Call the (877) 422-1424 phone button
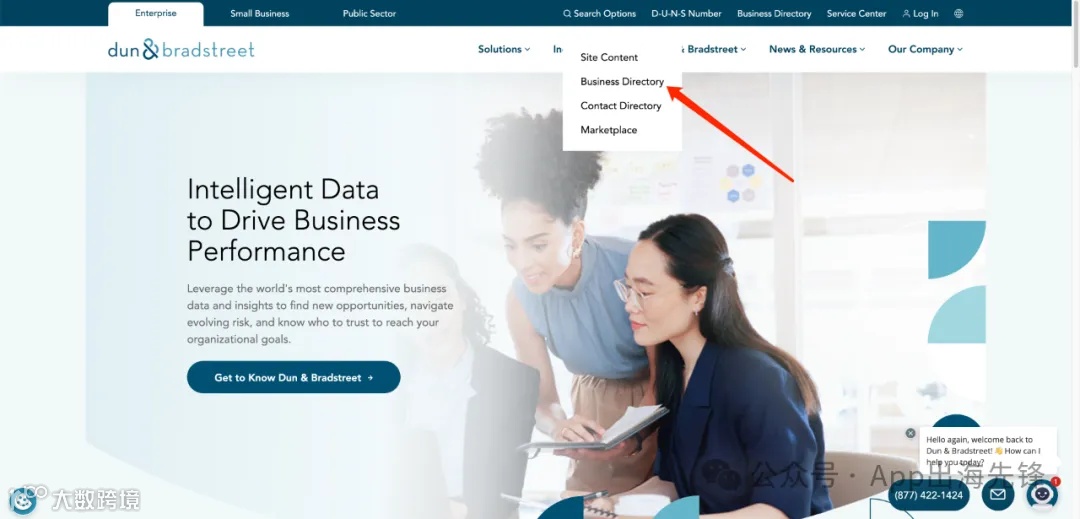1080x519 pixels. 928,495
